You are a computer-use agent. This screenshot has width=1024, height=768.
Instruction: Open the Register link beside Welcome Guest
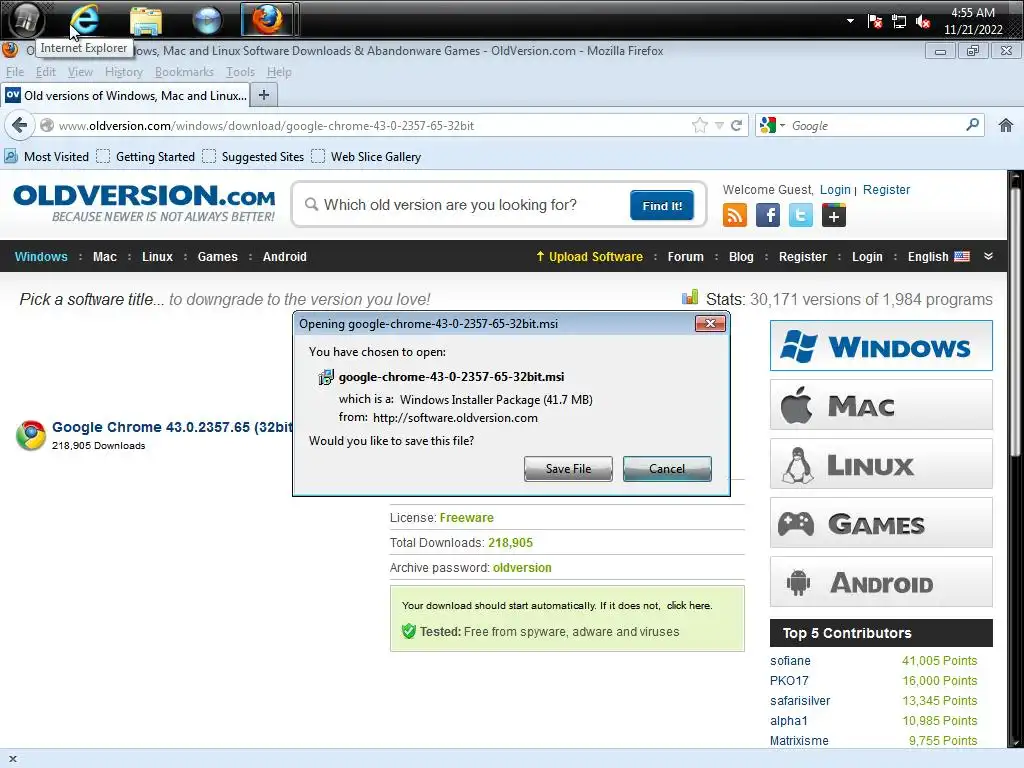click(886, 189)
